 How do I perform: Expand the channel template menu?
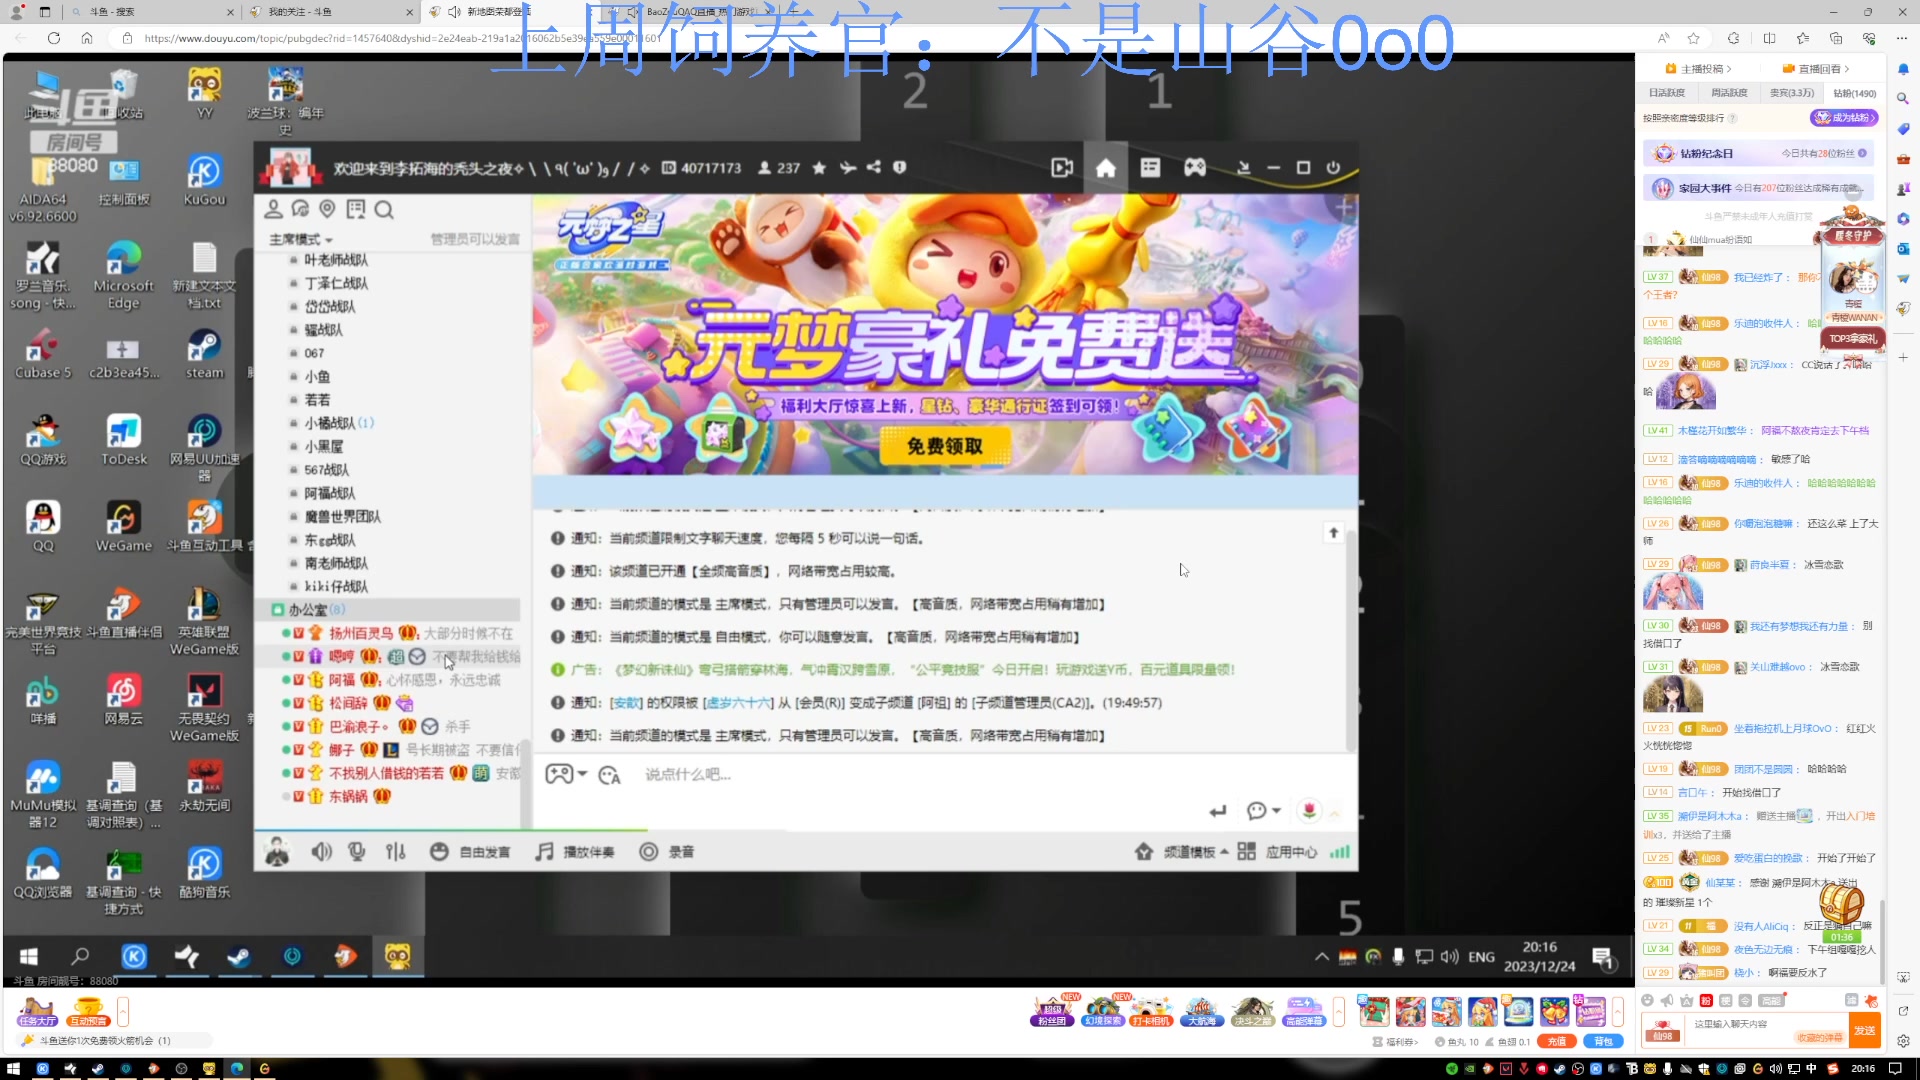1182,852
